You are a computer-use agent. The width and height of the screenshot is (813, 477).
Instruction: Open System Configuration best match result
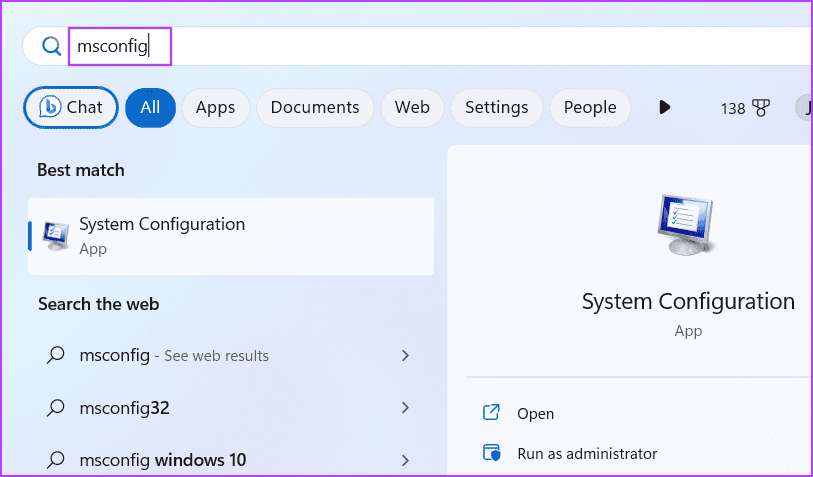pyautogui.click(x=231, y=236)
